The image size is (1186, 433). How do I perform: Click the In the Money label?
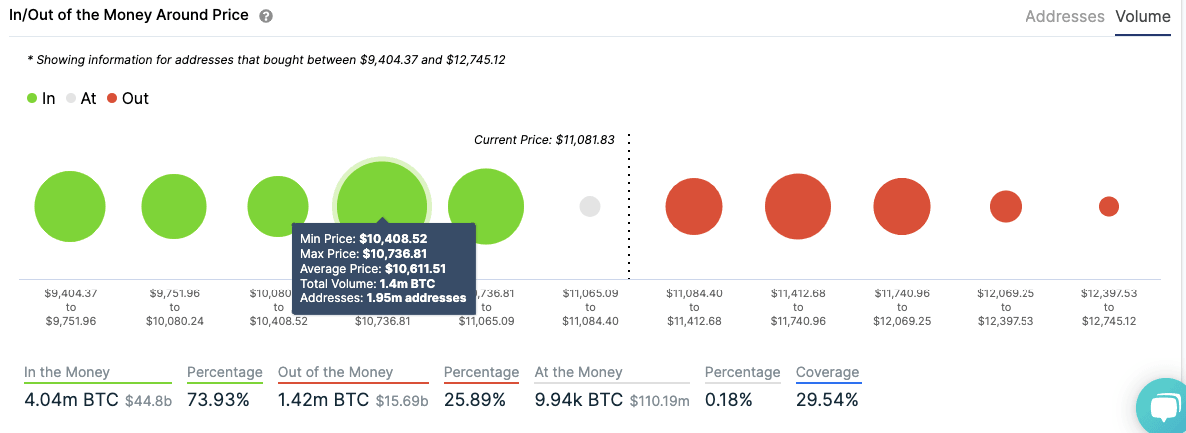pyautogui.click(x=67, y=372)
